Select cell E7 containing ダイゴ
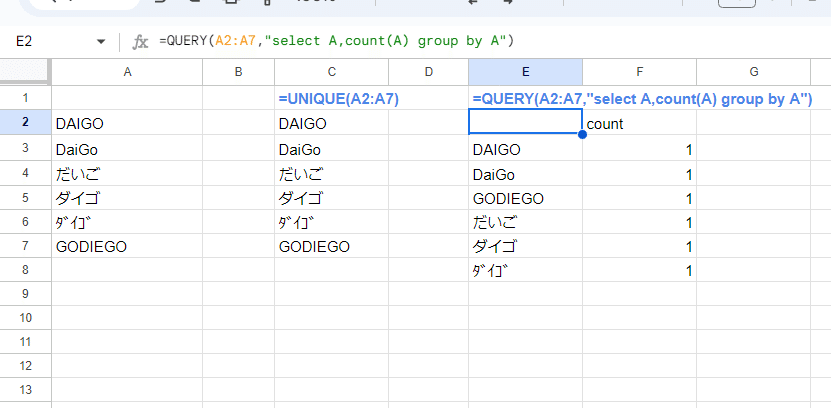Screen dimensions: 831x408 point(525,246)
